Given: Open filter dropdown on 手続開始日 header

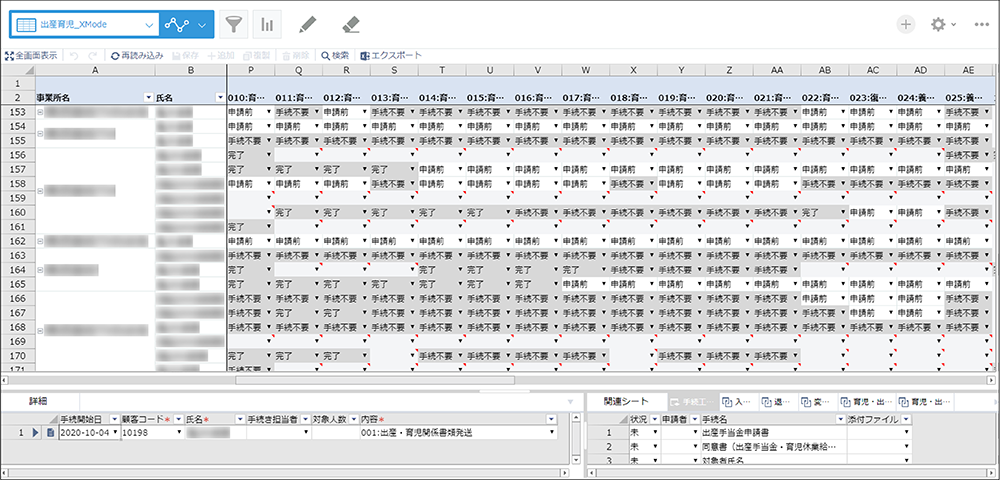Looking at the screenshot, I should click(x=114, y=419).
